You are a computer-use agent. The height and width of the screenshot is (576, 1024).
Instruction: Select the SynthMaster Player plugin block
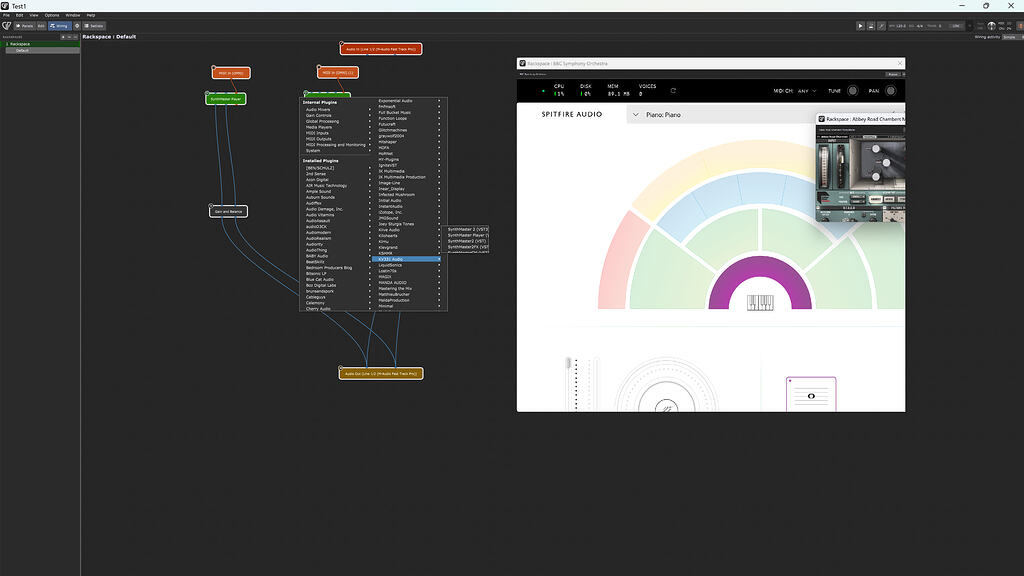226,99
